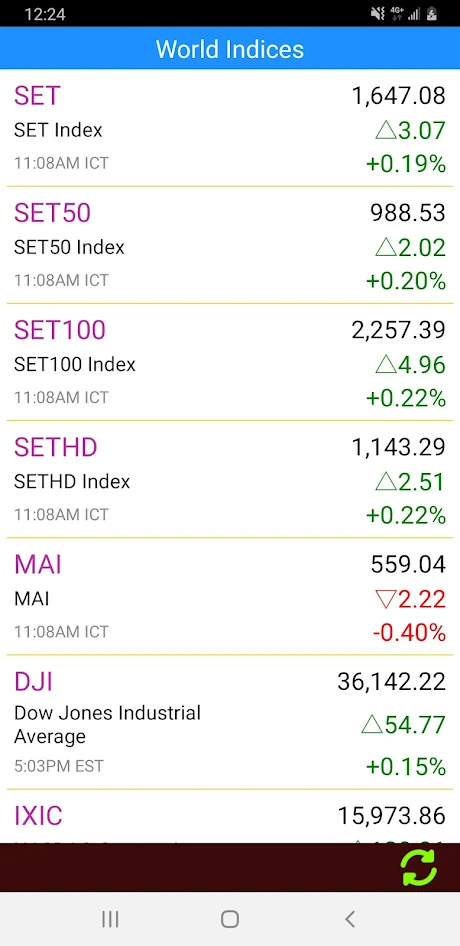Tap the up triangle next to 54.77

[371, 725]
